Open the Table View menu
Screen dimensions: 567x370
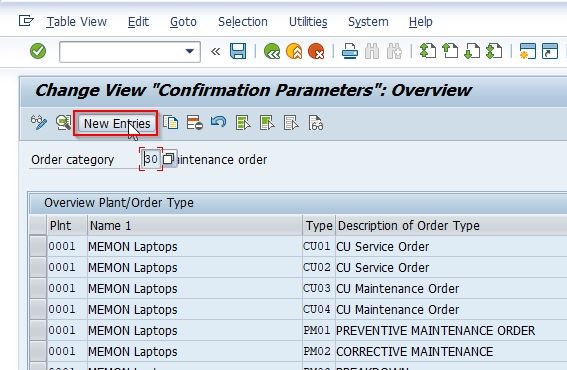76,22
